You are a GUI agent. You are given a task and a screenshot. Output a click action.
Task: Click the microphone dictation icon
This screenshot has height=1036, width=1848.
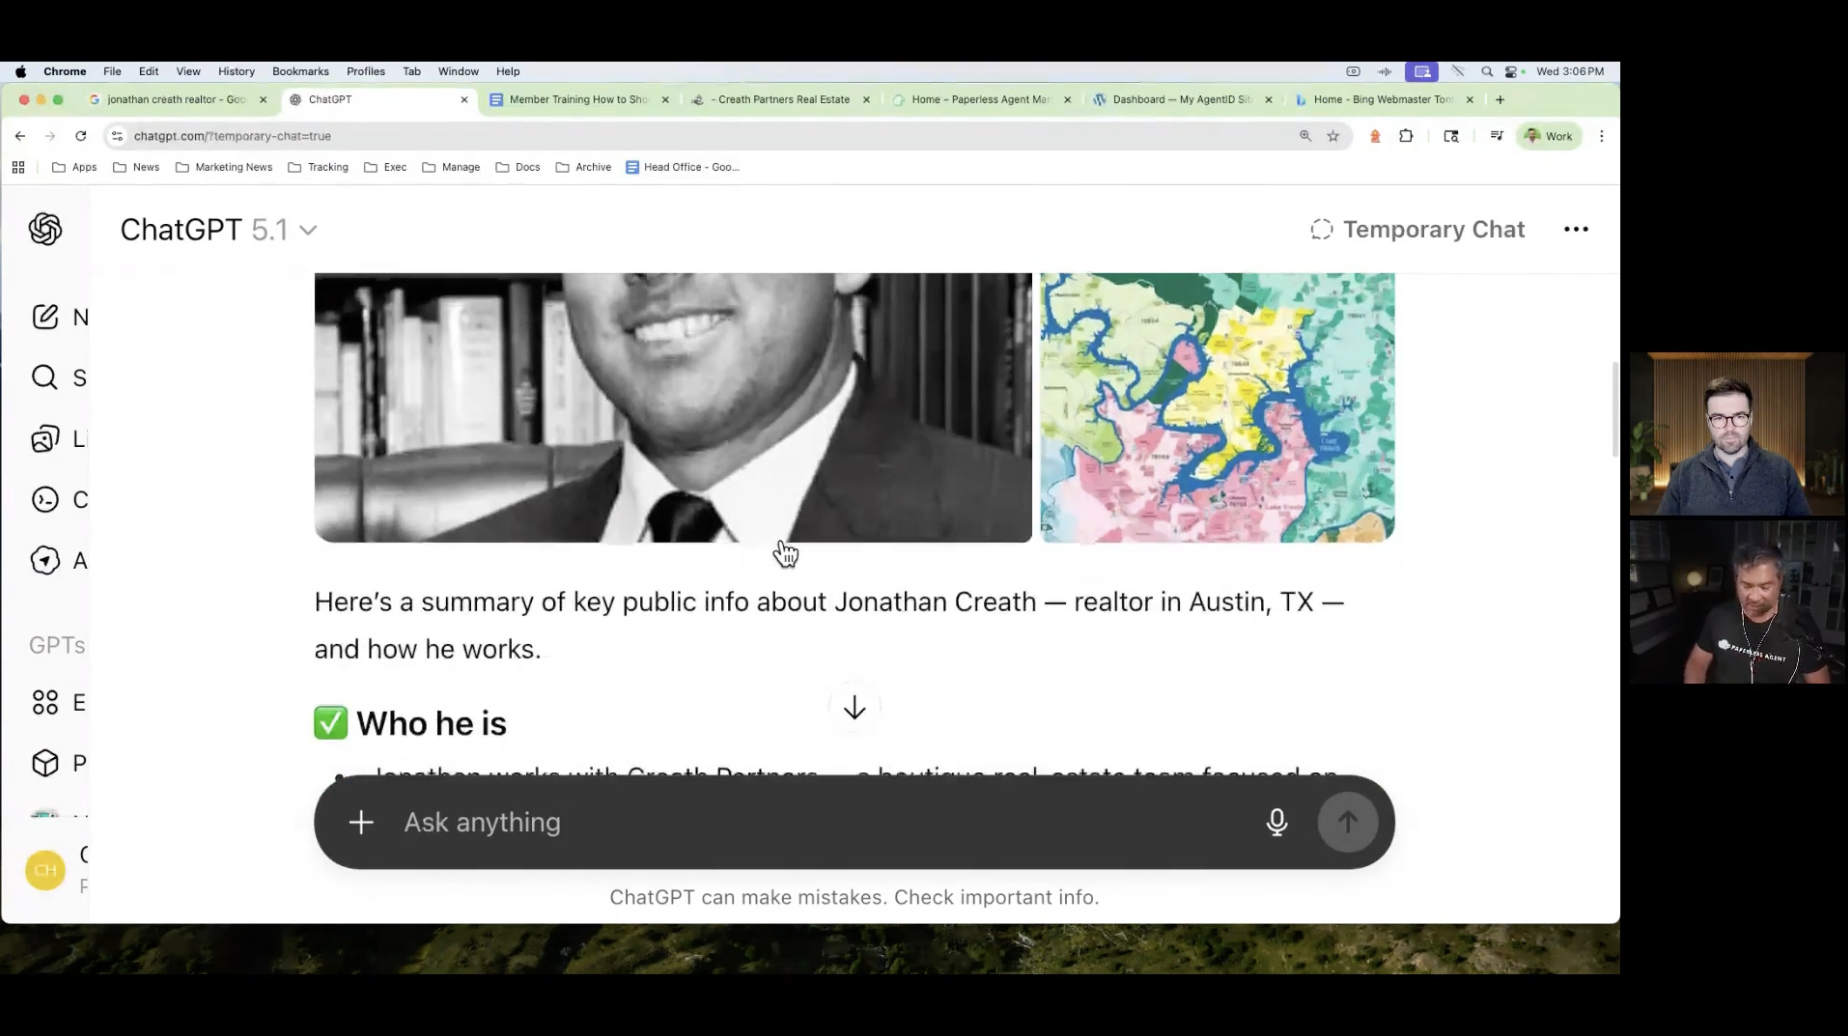pos(1276,822)
